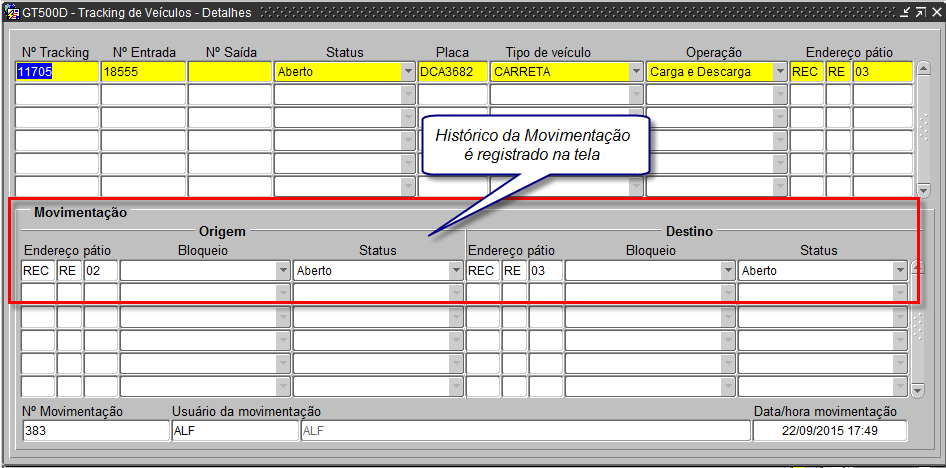Click the Data/hora movimentação label
The width and height of the screenshot is (946, 468).
pos(825,411)
